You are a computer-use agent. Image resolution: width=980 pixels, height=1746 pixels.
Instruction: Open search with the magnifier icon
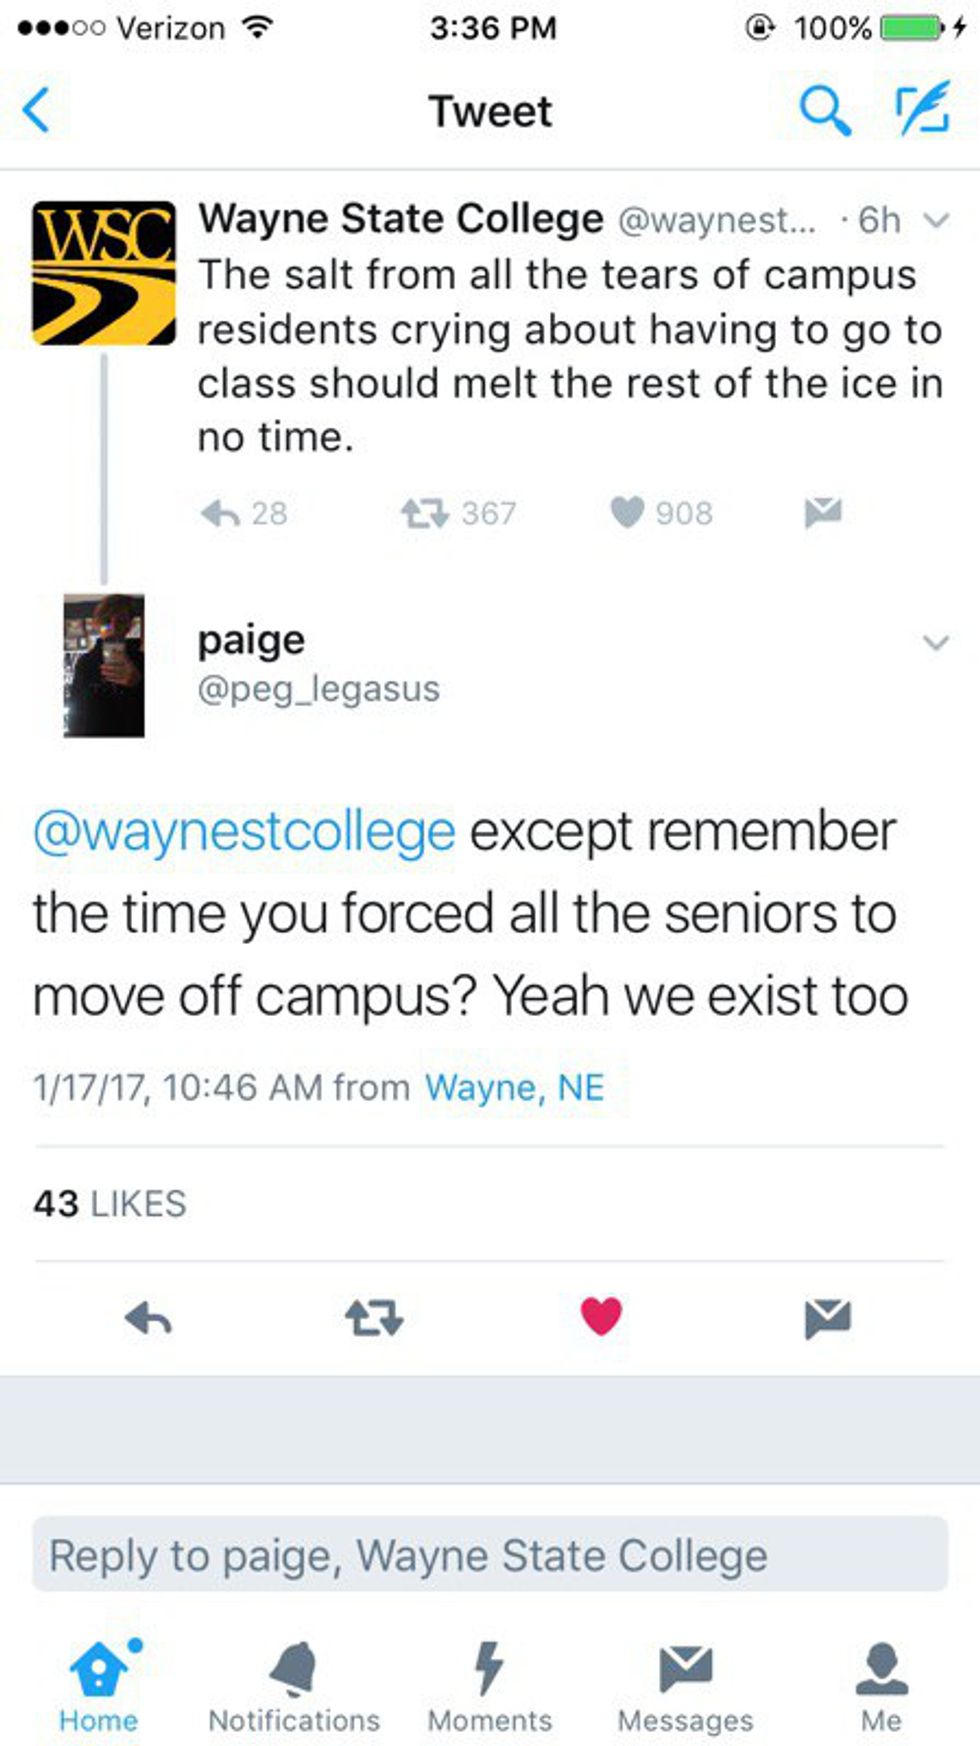[824, 110]
